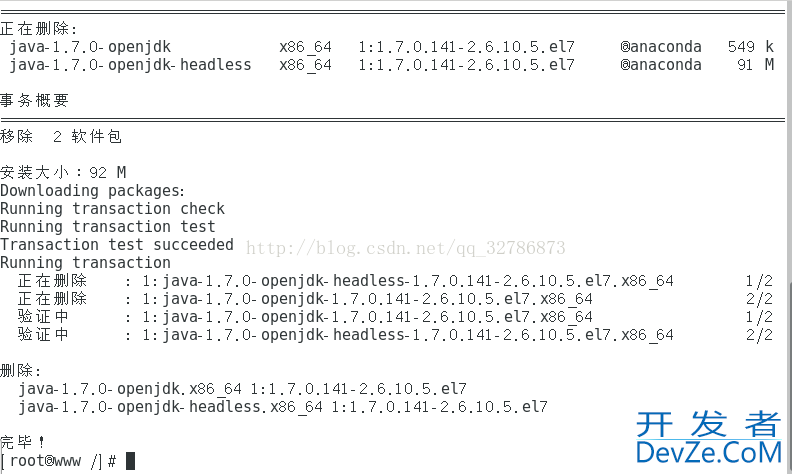Click the root@www shell prompt text
792x474 pixels.
59,461
